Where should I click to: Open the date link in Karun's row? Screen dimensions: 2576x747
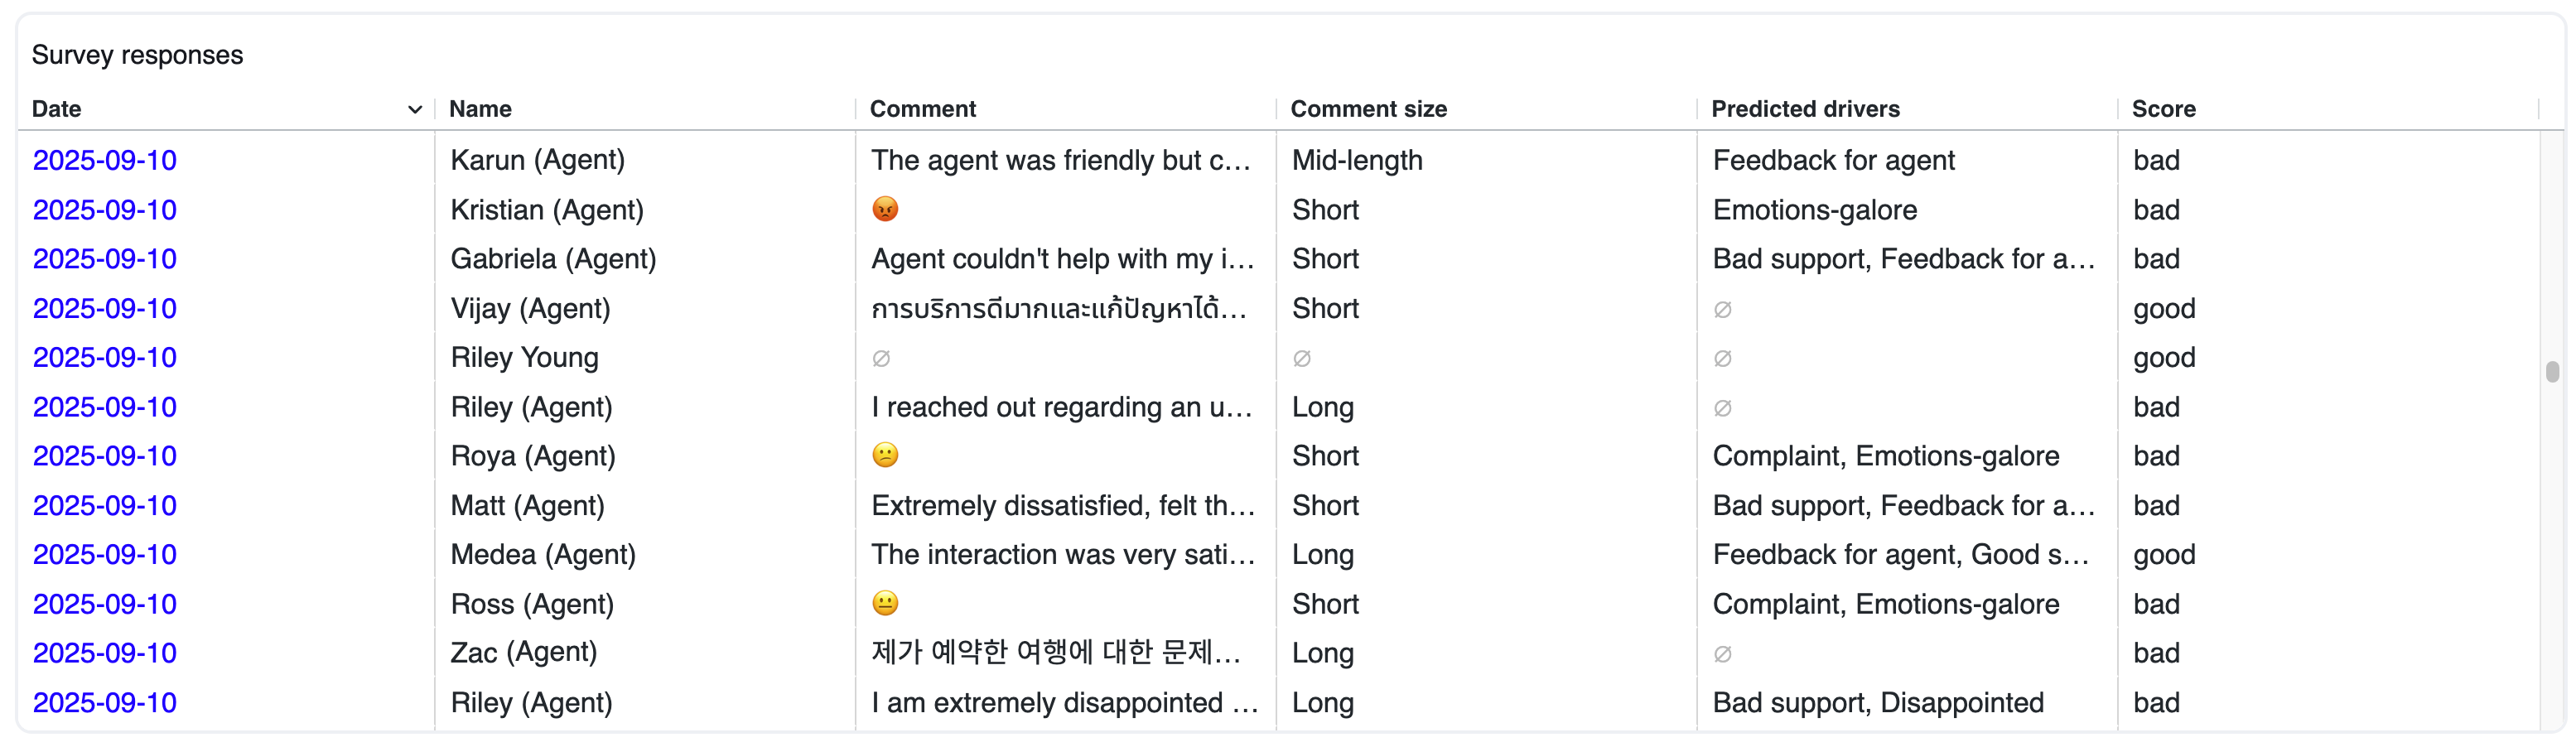pos(105,160)
